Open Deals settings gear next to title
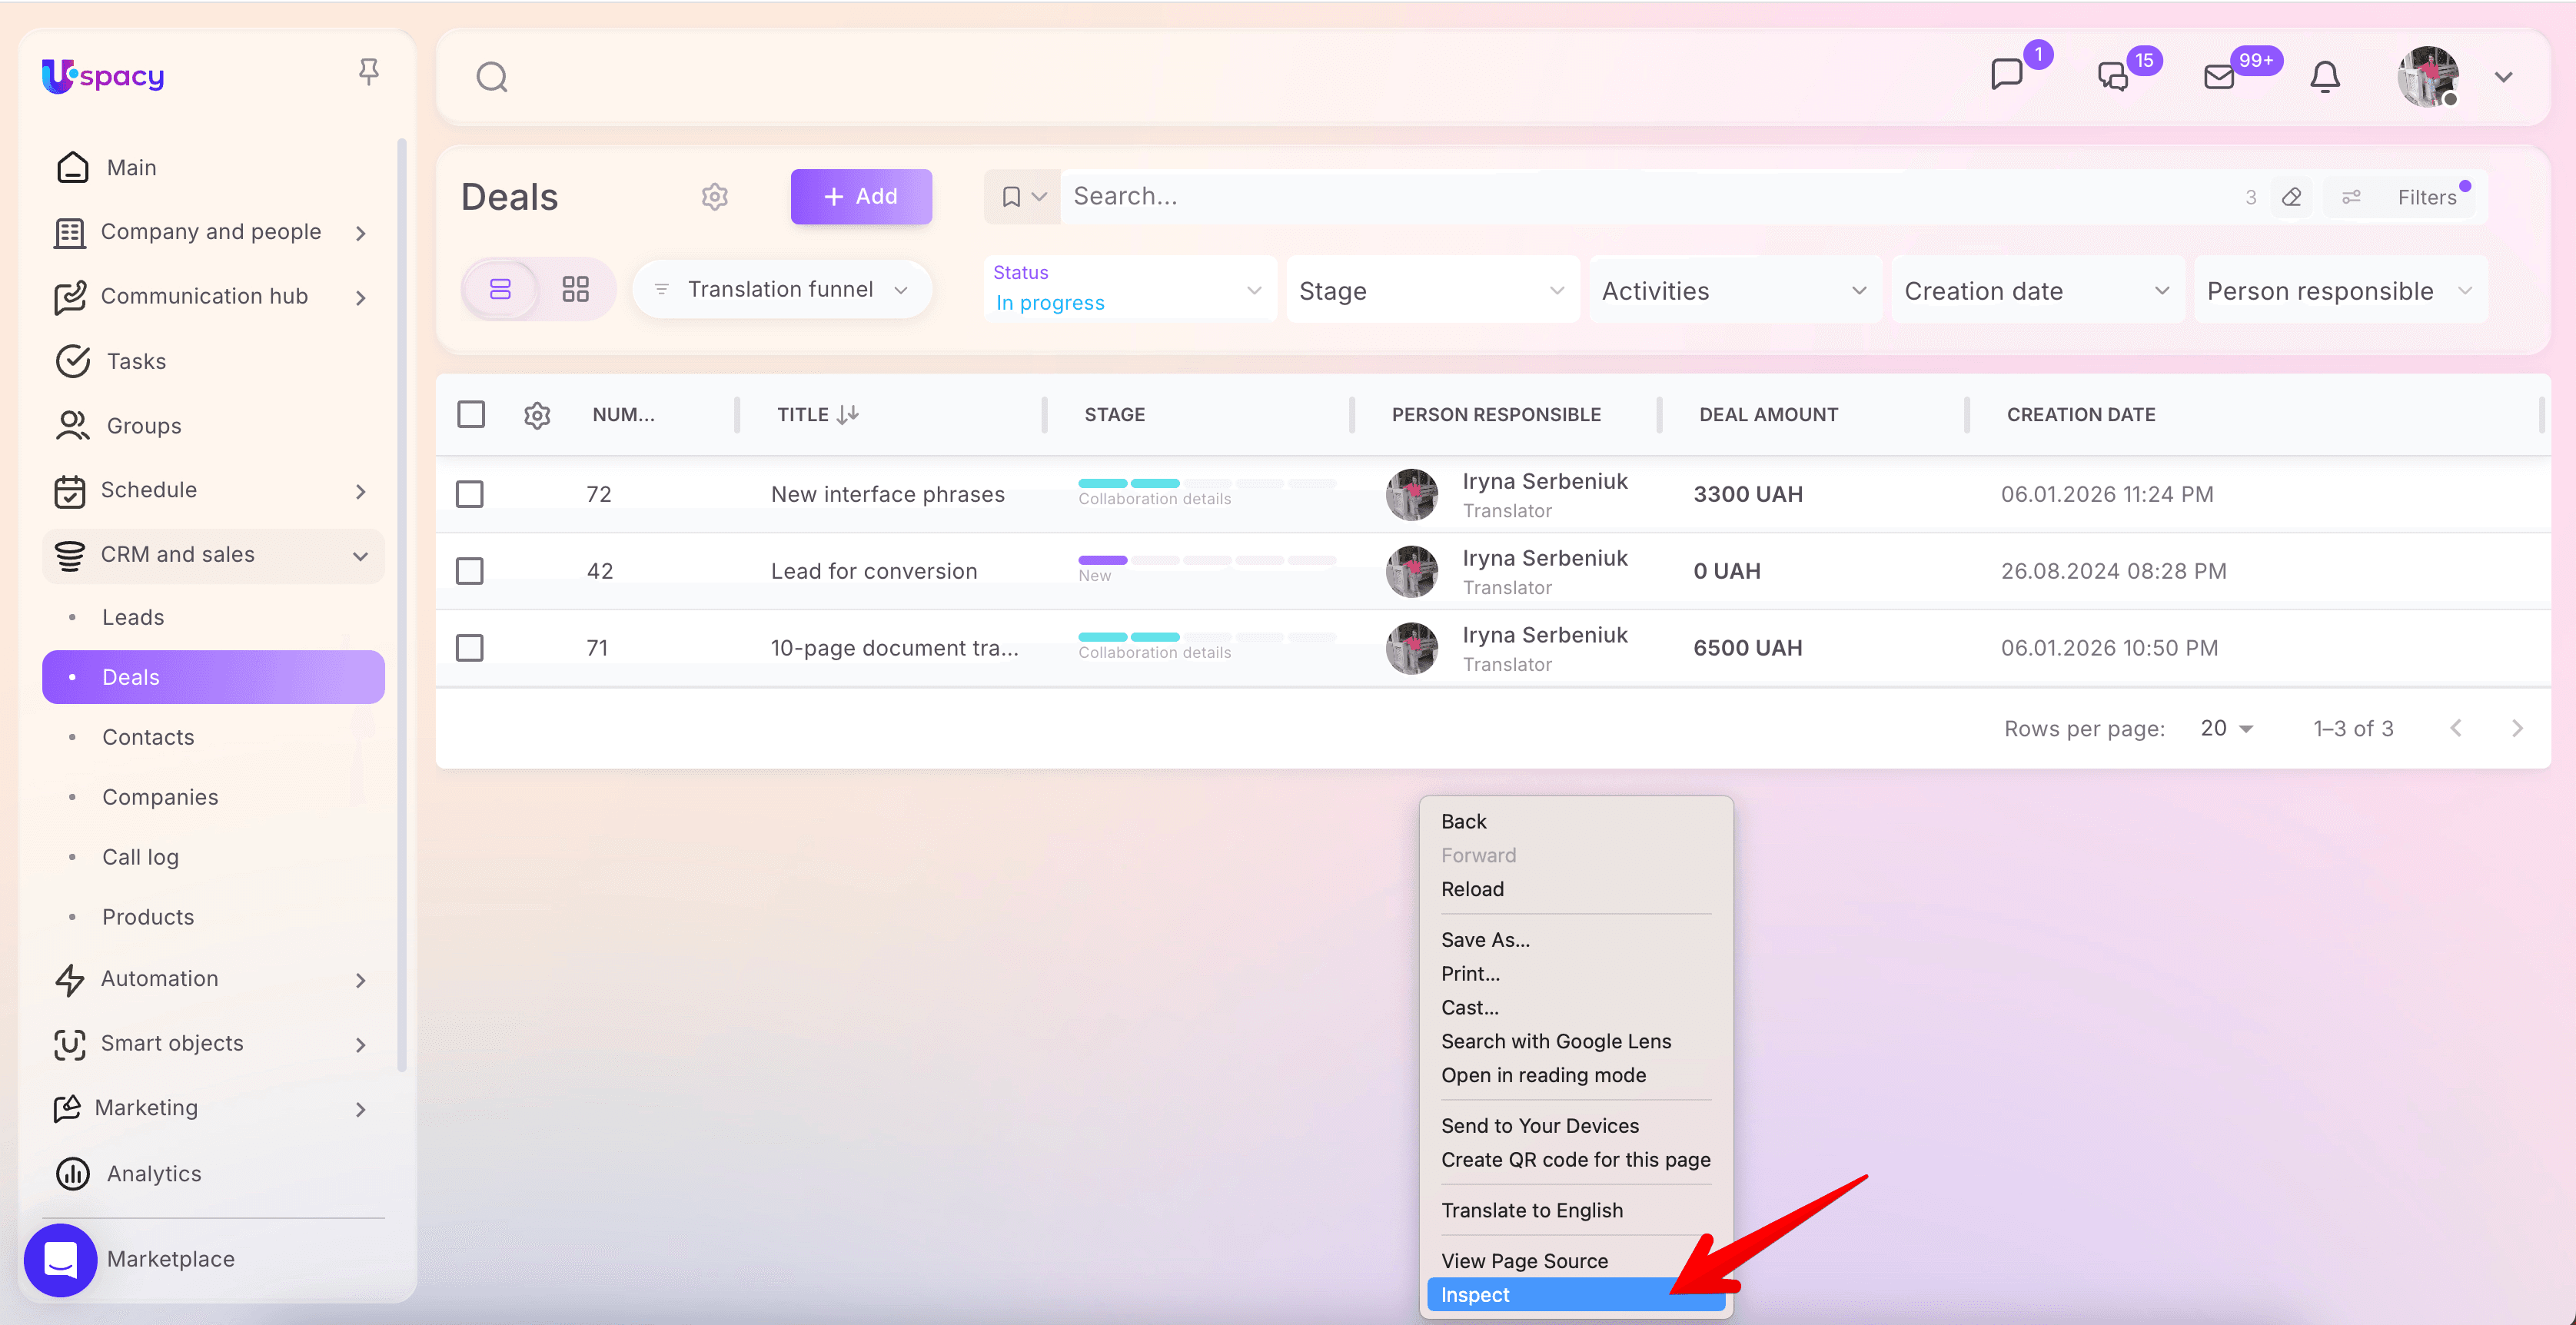Image resolution: width=2576 pixels, height=1325 pixels. pos(714,197)
